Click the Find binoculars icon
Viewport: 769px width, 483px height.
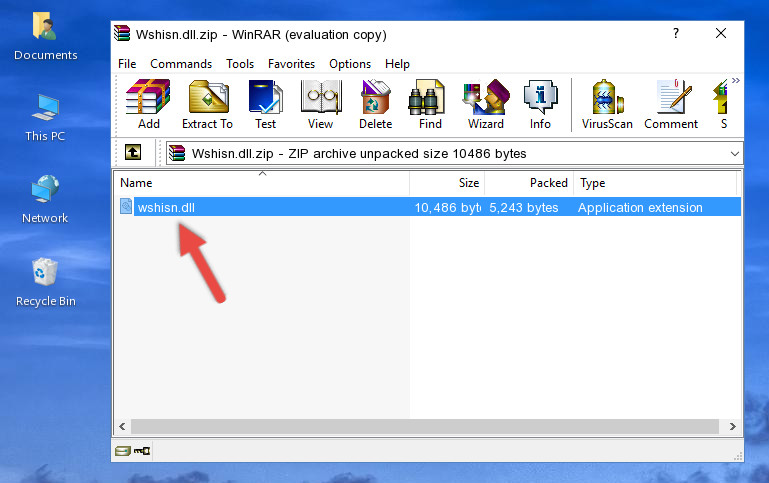pyautogui.click(x=430, y=104)
